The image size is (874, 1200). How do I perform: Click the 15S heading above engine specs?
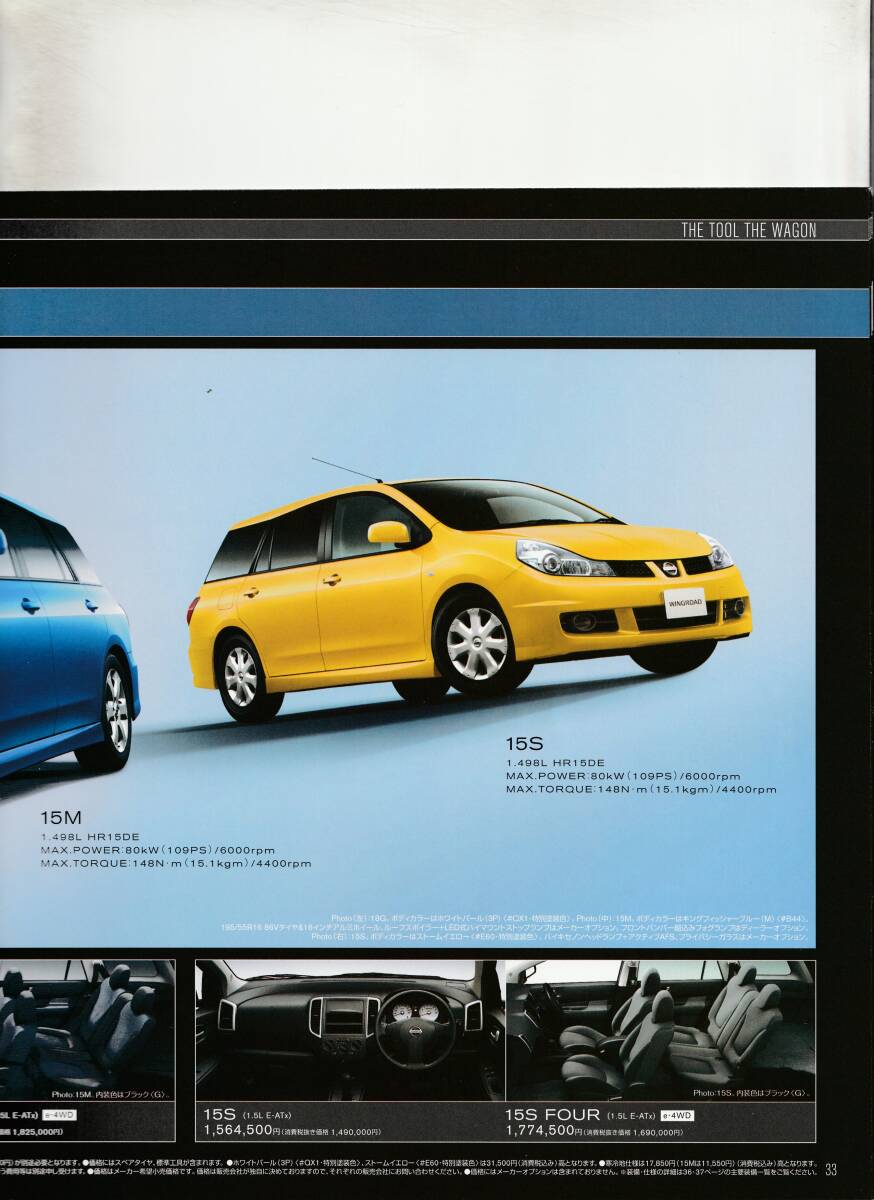pyautogui.click(x=524, y=744)
